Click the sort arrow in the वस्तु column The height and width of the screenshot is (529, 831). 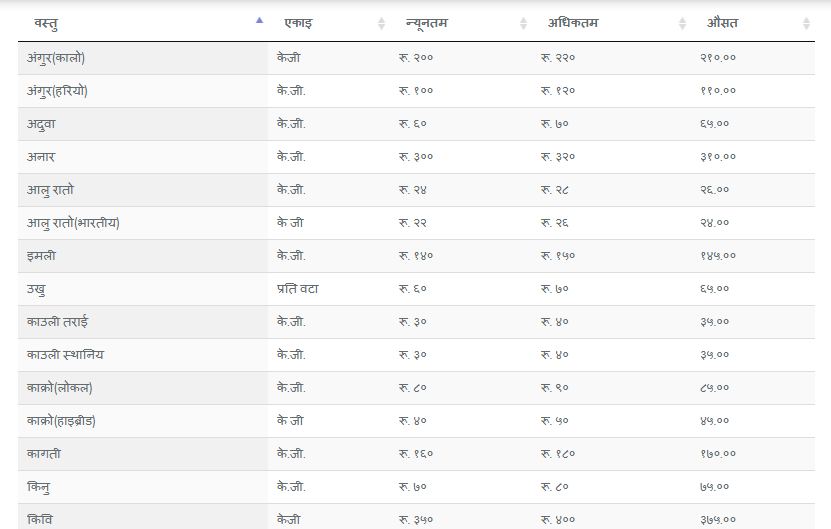pyautogui.click(x=259, y=21)
